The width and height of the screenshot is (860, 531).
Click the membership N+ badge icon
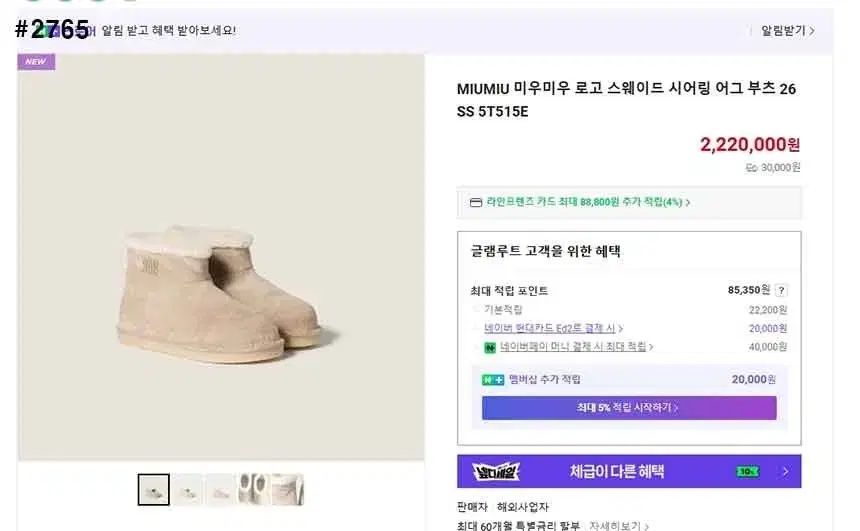tap(492, 380)
